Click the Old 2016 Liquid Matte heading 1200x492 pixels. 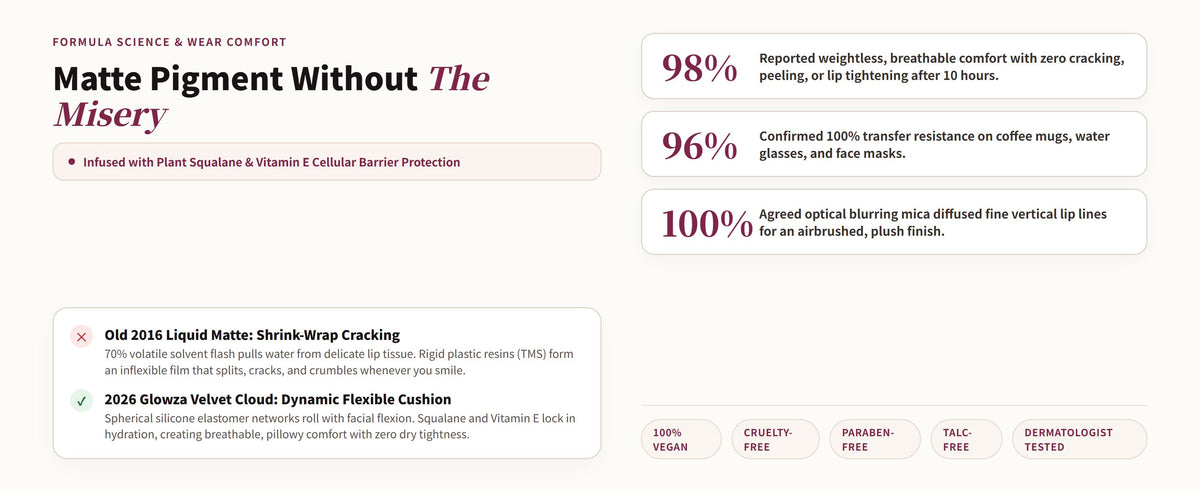[252, 335]
